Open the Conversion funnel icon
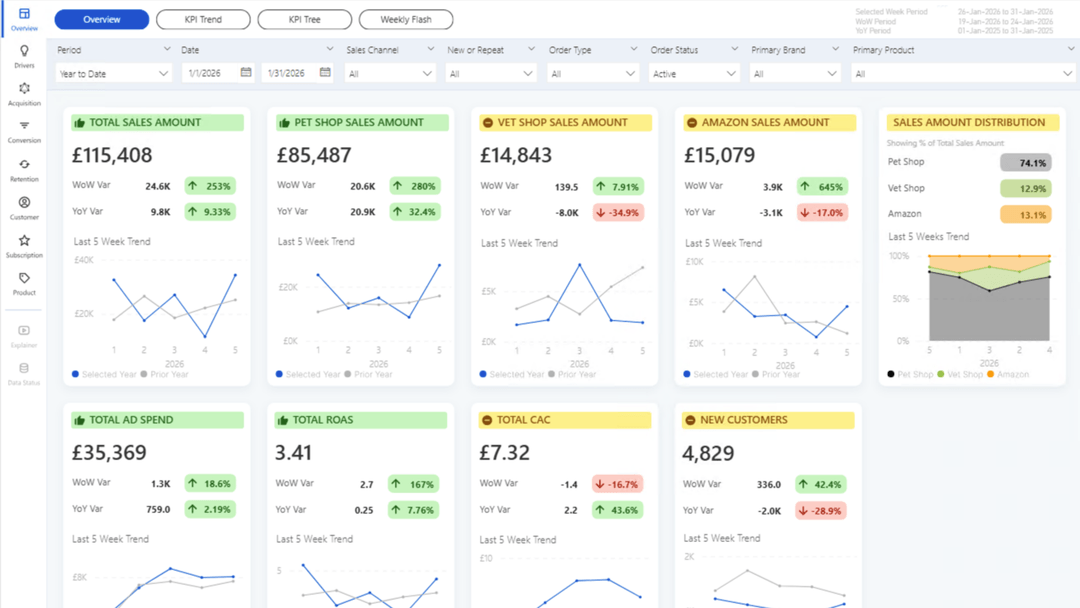 (24, 126)
